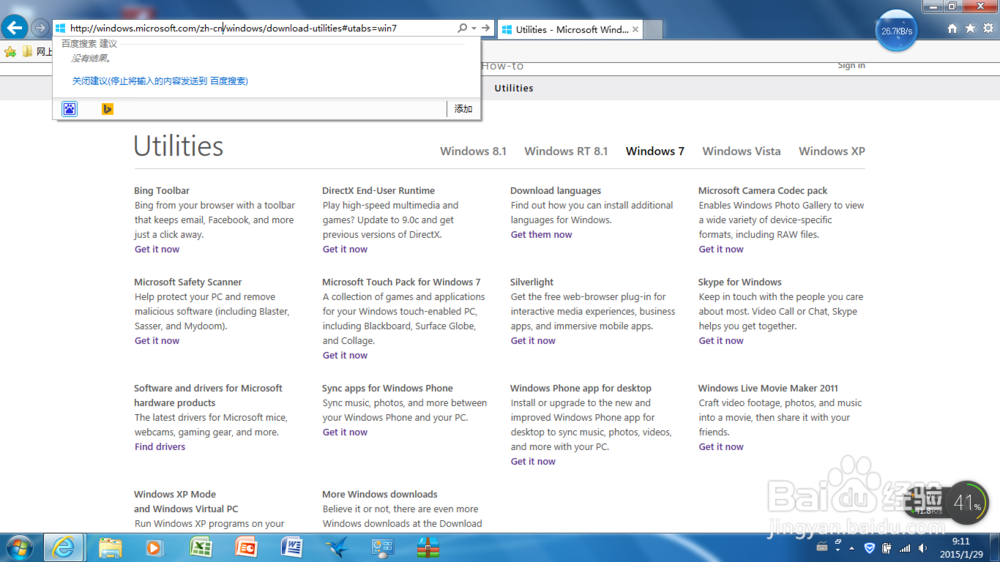The width and height of the screenshot is (1000, 562).
Task: Click Get it now under Microsoft Touch Pack
Action: pyautogui.click(x=345, y=355)
